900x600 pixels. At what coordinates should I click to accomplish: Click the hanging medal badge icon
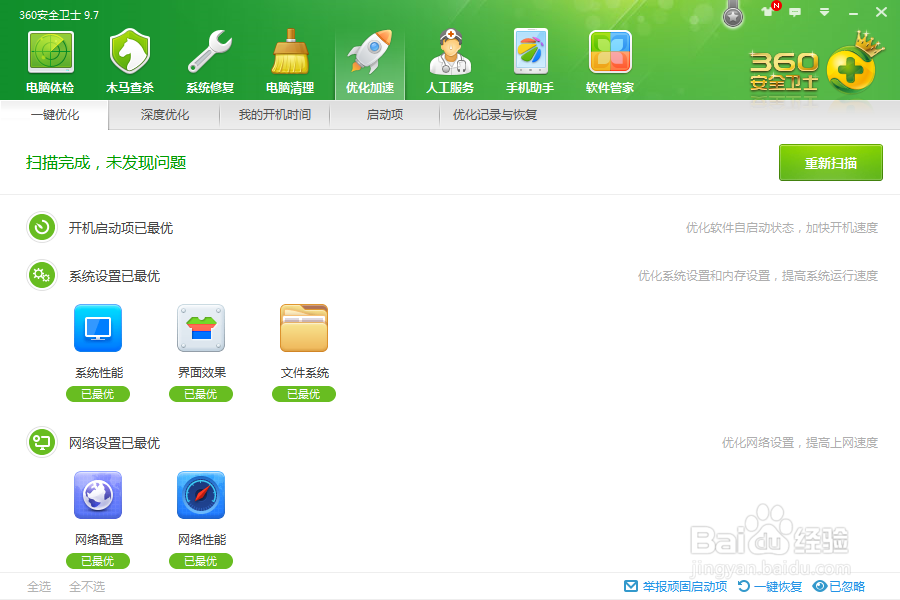732,14
